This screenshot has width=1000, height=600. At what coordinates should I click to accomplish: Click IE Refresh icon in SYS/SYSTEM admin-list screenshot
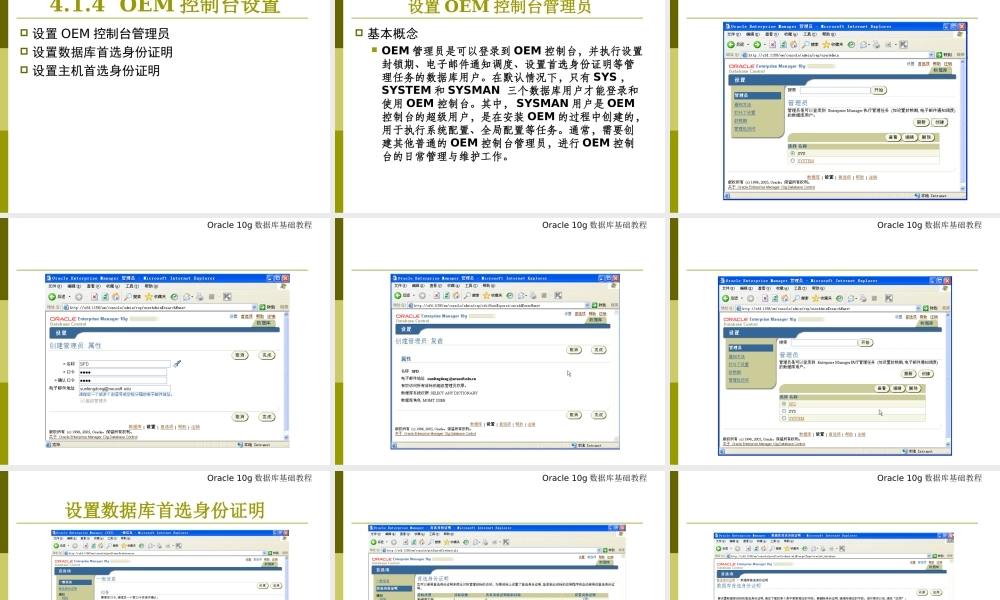click(783, 45)
